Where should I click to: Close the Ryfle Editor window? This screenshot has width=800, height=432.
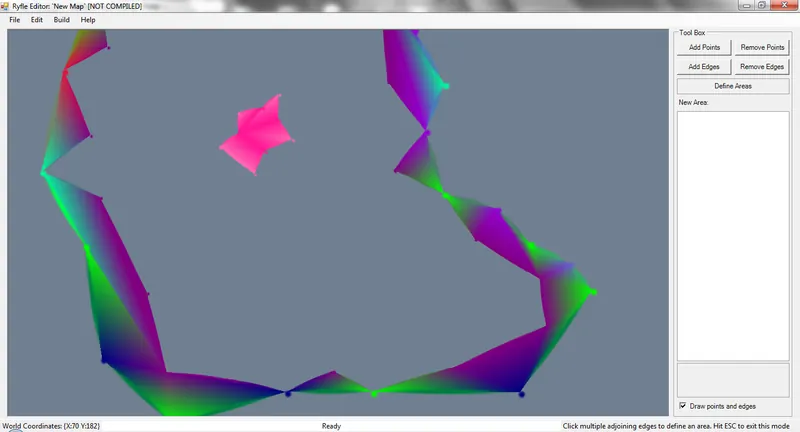(x=784, y=5)
